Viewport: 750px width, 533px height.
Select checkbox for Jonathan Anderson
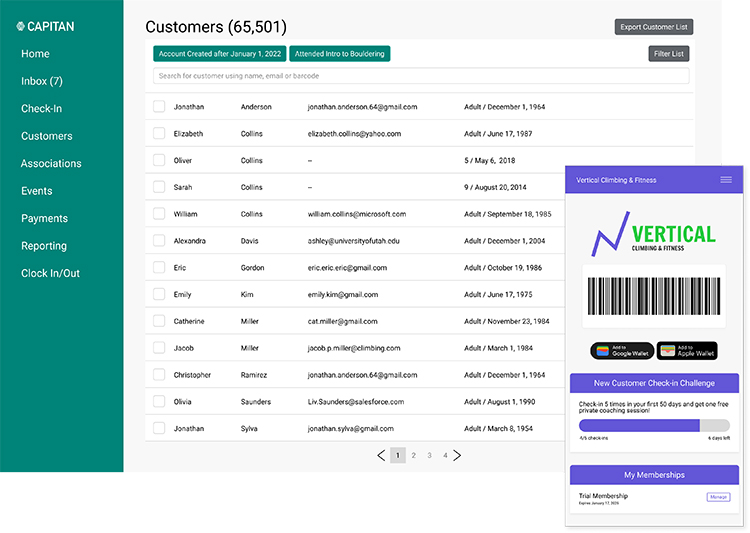click(159, 106)
